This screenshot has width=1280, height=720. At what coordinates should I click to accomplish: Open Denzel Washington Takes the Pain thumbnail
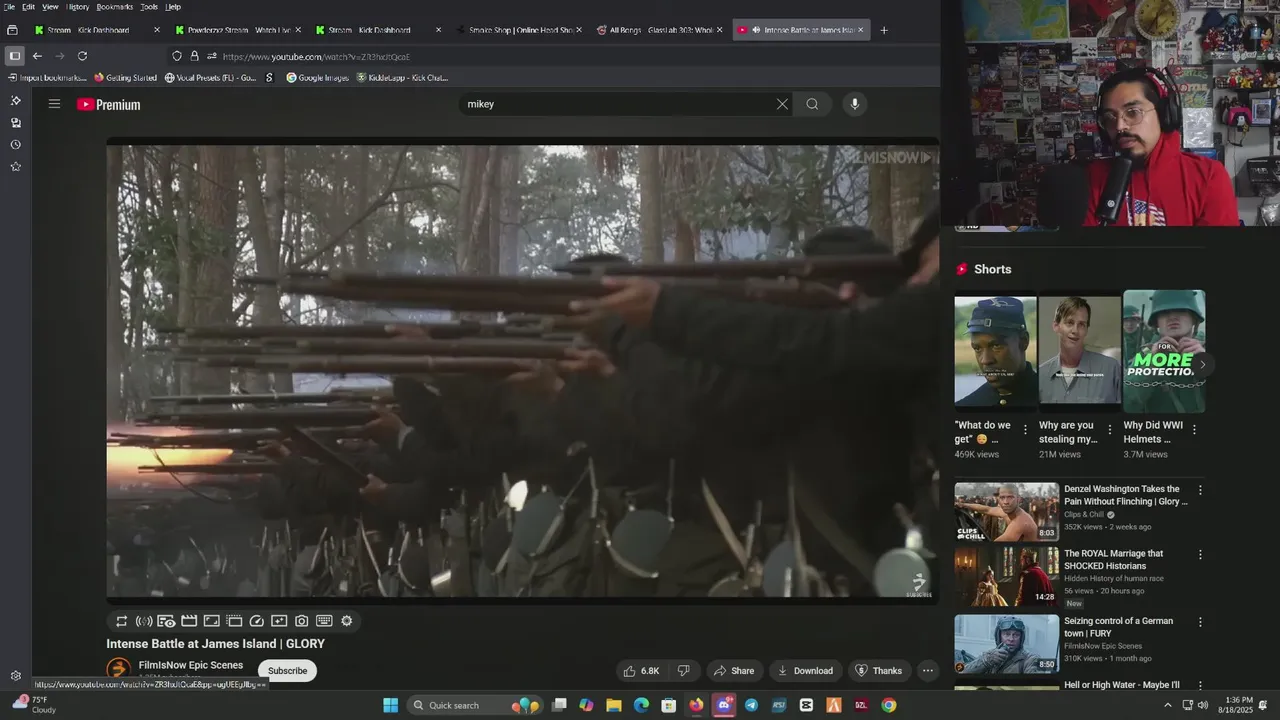pos(1006,511)
